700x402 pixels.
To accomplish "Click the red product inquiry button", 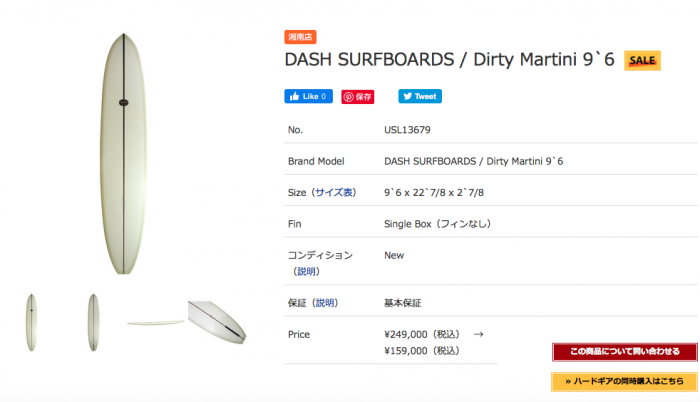I will point(624,352).
